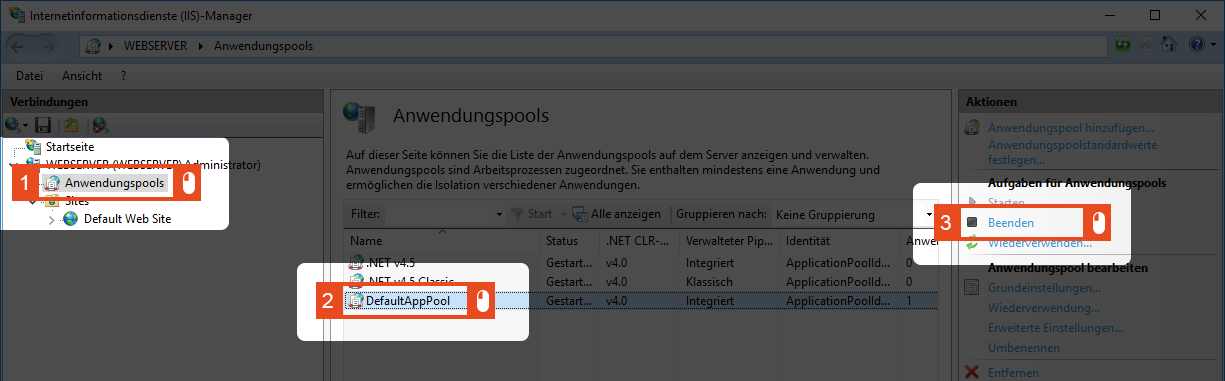Screen dimensions: 1225x381
Task: Click the Anwendungspools tree node icon
Action: click(x=52, y=183)
